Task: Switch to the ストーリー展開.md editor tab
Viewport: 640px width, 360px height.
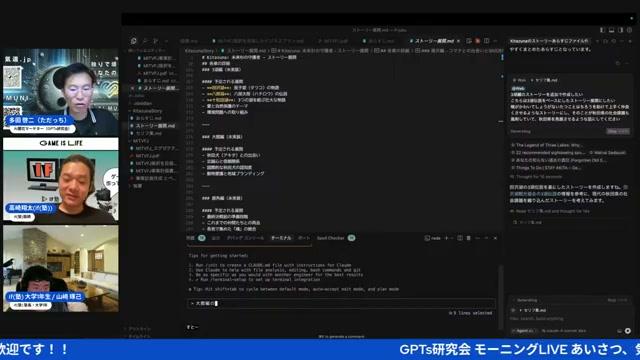Action: [434, 41]
